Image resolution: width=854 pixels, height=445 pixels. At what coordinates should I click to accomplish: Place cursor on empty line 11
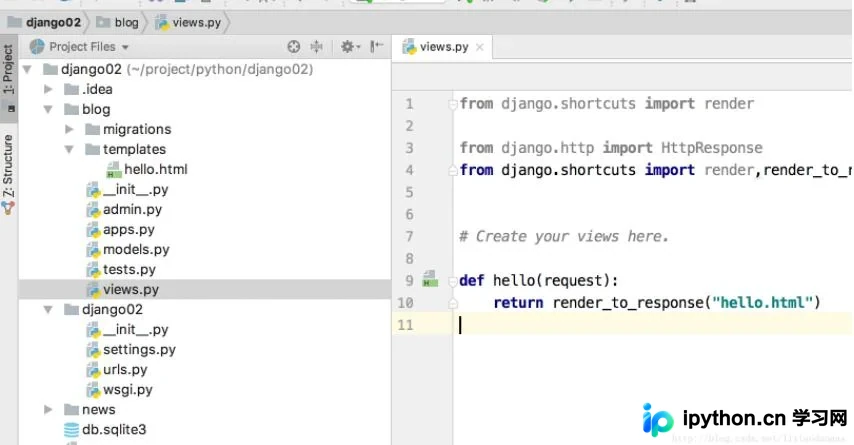[652, 325]
